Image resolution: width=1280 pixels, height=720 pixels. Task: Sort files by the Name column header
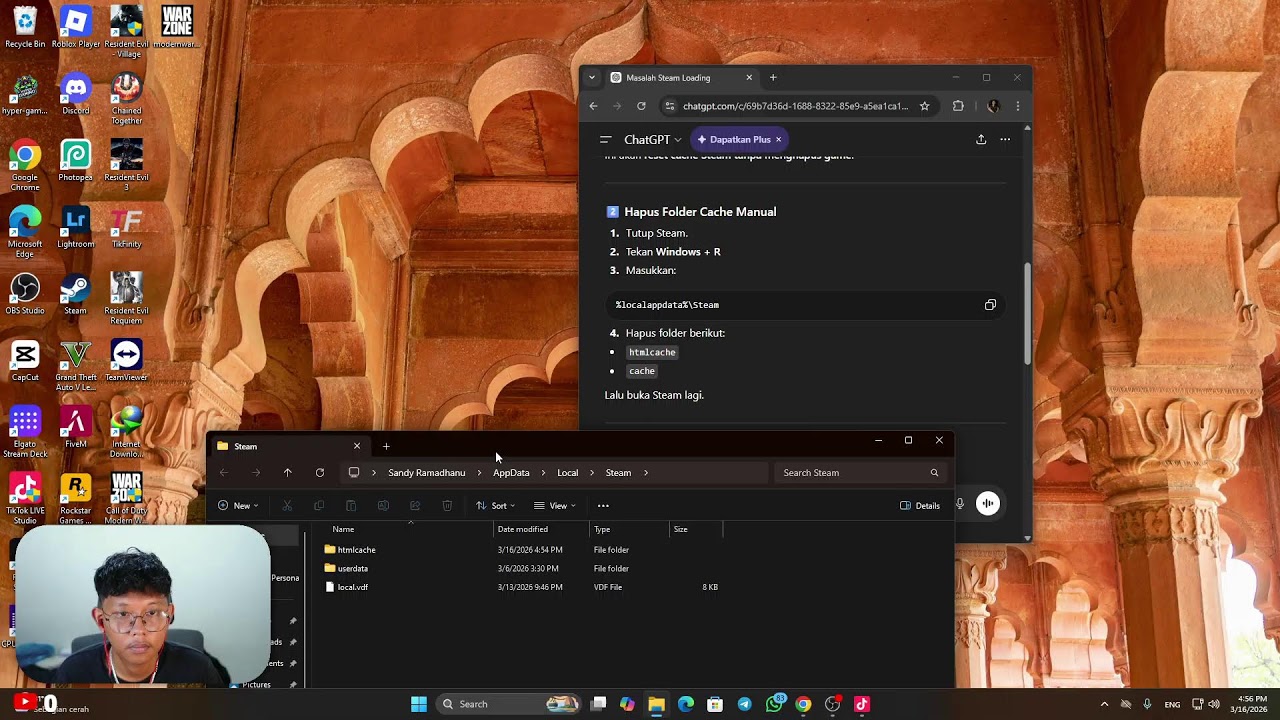(343, 529)
